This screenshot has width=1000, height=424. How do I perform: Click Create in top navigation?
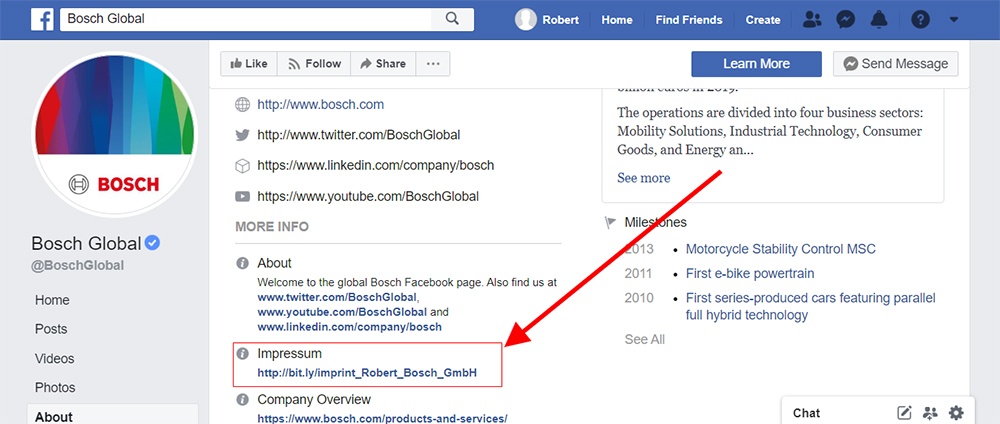coord(763,20)
